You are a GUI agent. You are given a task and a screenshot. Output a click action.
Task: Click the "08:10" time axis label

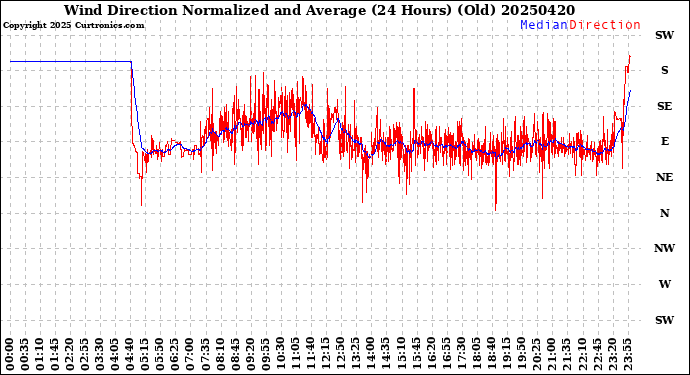click(x=220, y=354)
